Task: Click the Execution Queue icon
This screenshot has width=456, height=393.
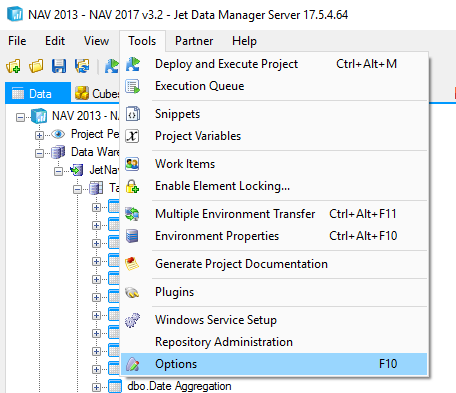Action: point(133,86)
